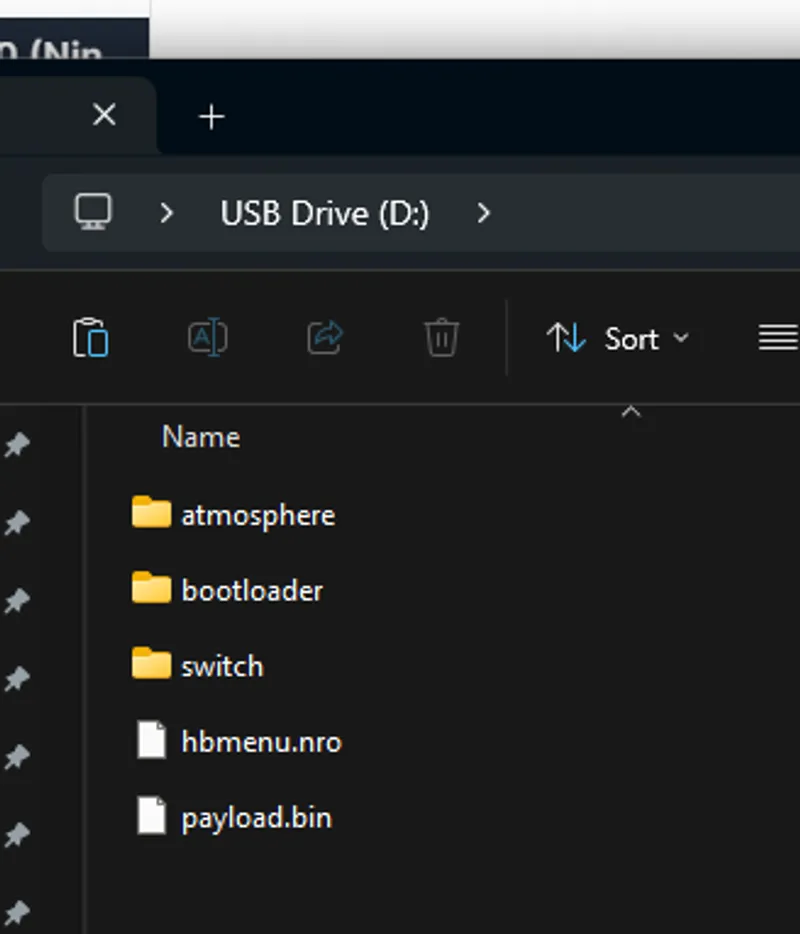Select the payload.bin file
Screen dimensions: 800x934
coord(256,818)
